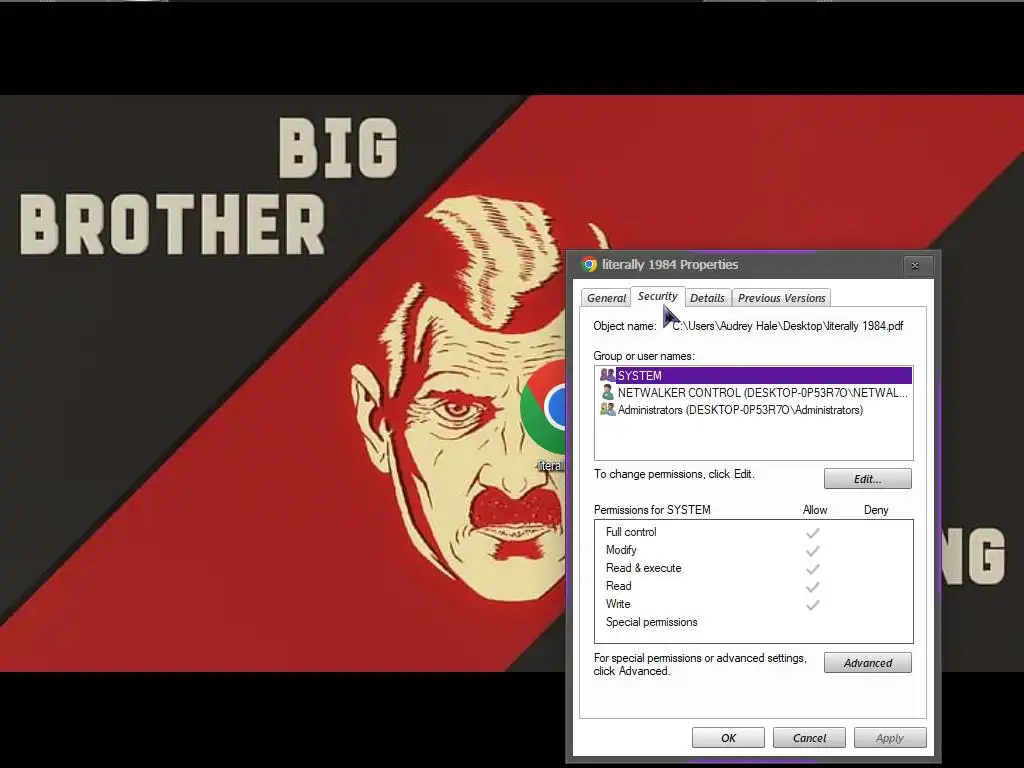Screen dimensions: 1024x768
Task: Click the Full control Allow checkmark
Action: (812, 533)
